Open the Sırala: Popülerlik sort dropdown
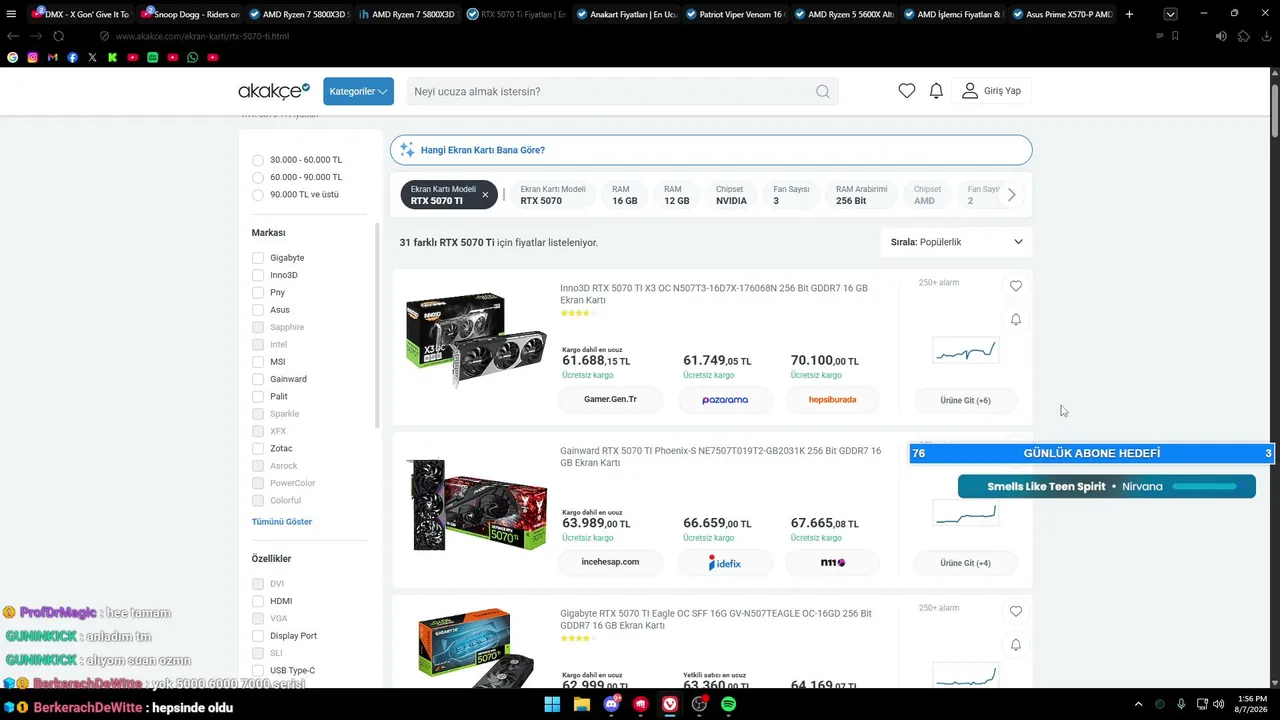 (957, 242)
